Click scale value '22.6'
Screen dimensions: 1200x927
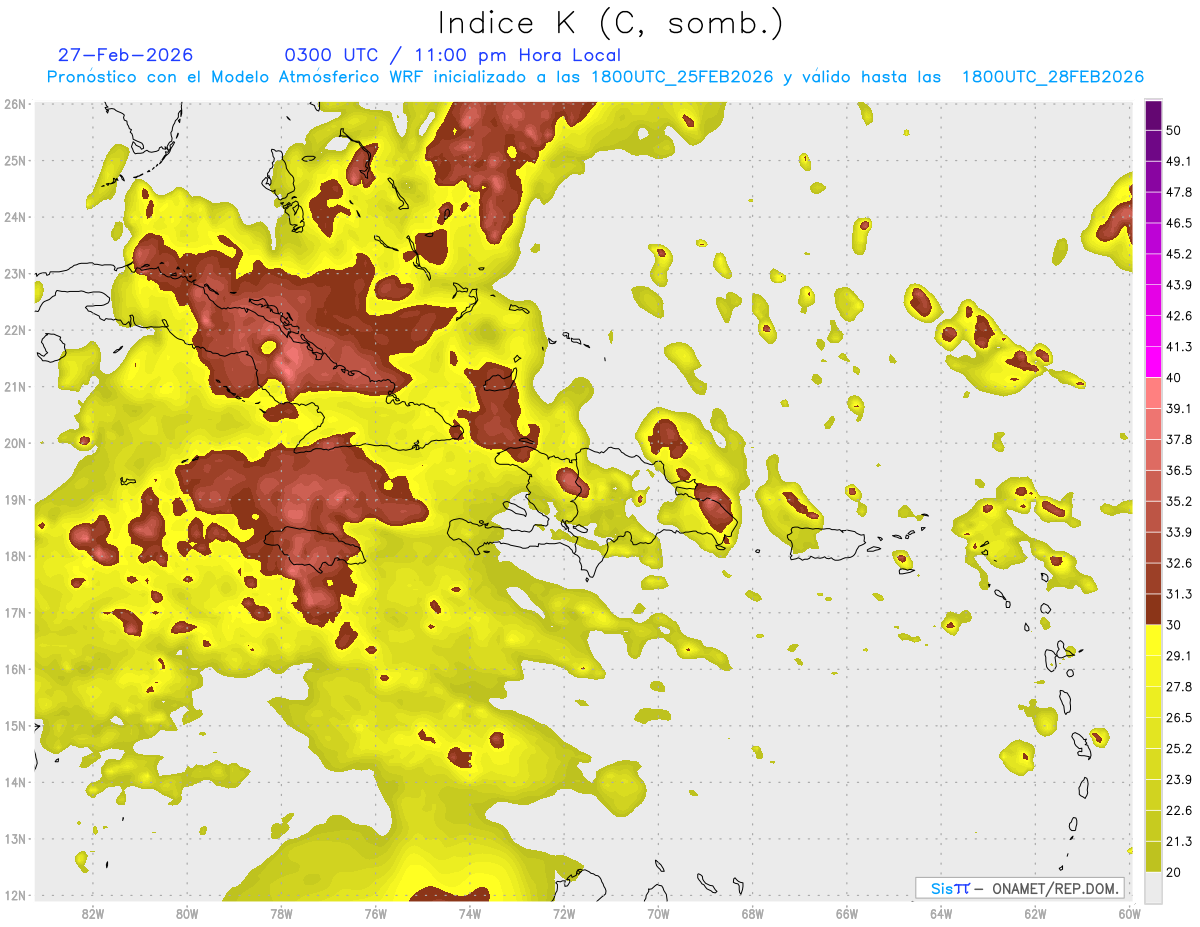(x=1179, y=810)
